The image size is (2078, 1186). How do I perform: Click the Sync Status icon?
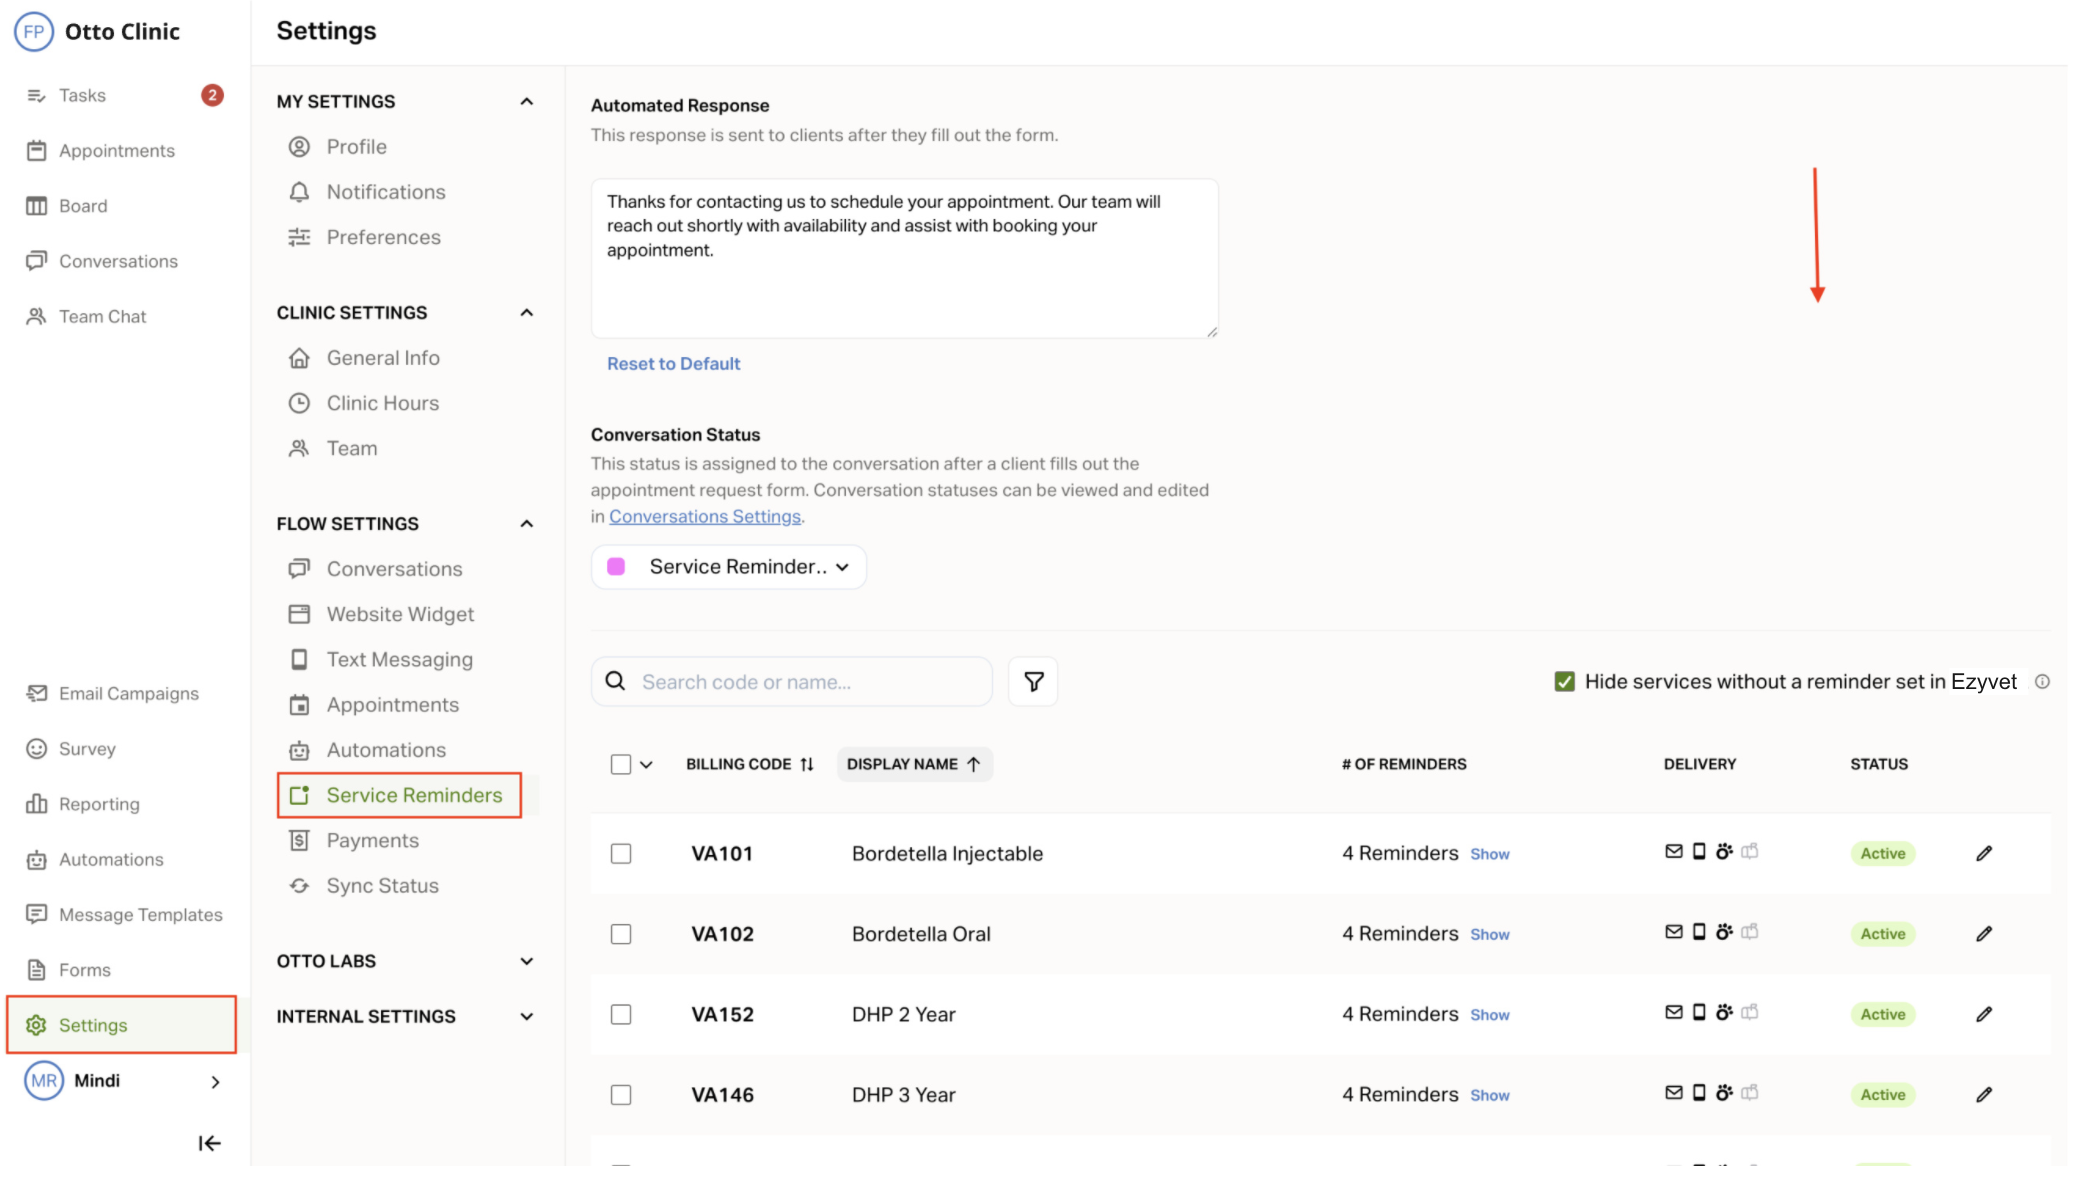(x=299, y=886)
